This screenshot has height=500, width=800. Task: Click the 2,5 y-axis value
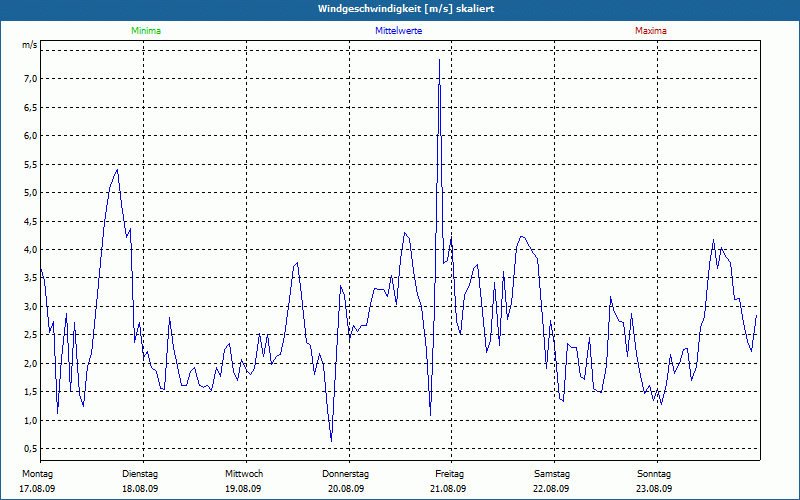point(30,335)
